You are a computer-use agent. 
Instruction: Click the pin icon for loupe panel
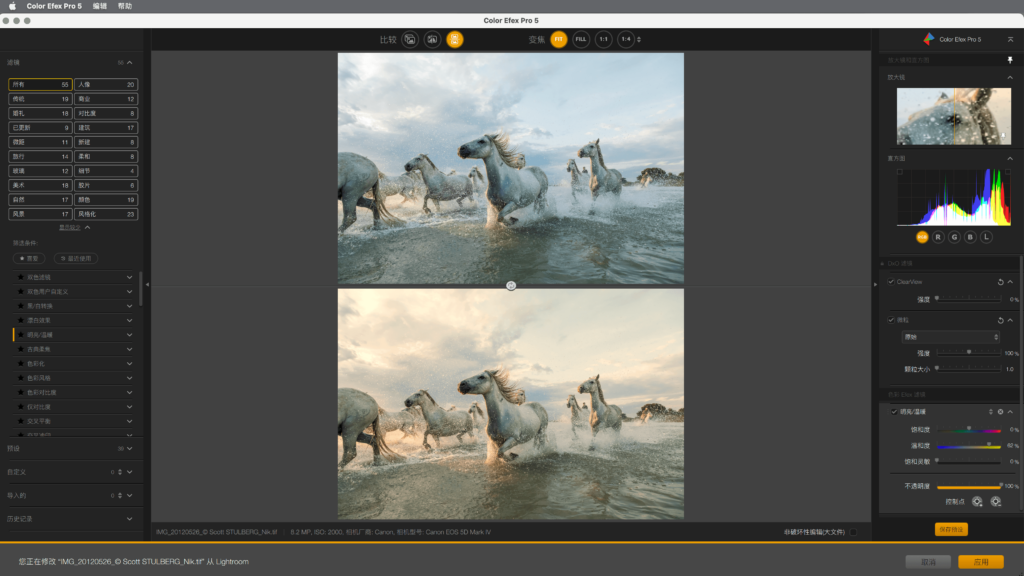(x=1010, y=60)
